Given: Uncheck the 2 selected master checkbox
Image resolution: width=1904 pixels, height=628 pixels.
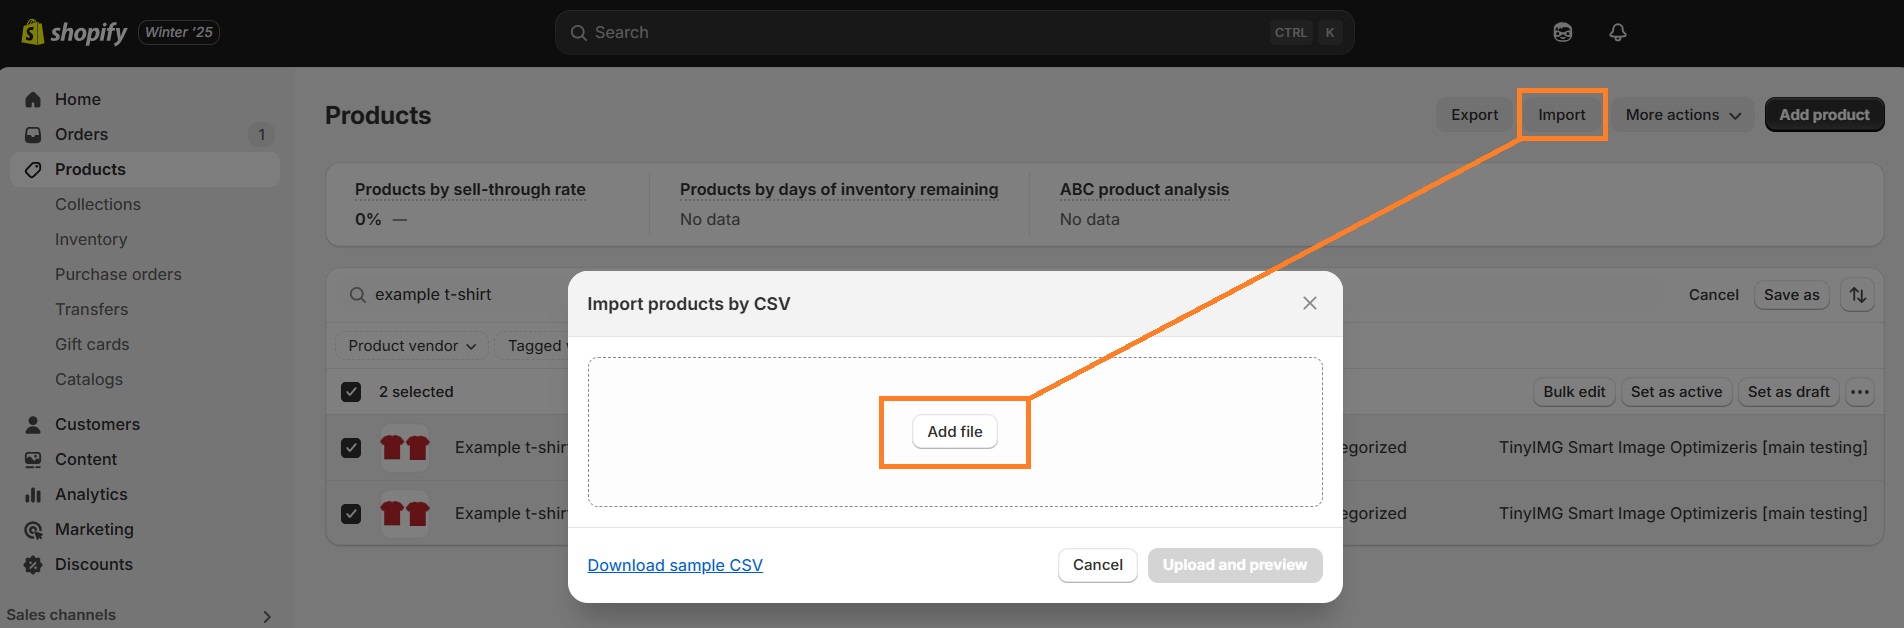Looking at the screenshot, I should tap(351, 391).
